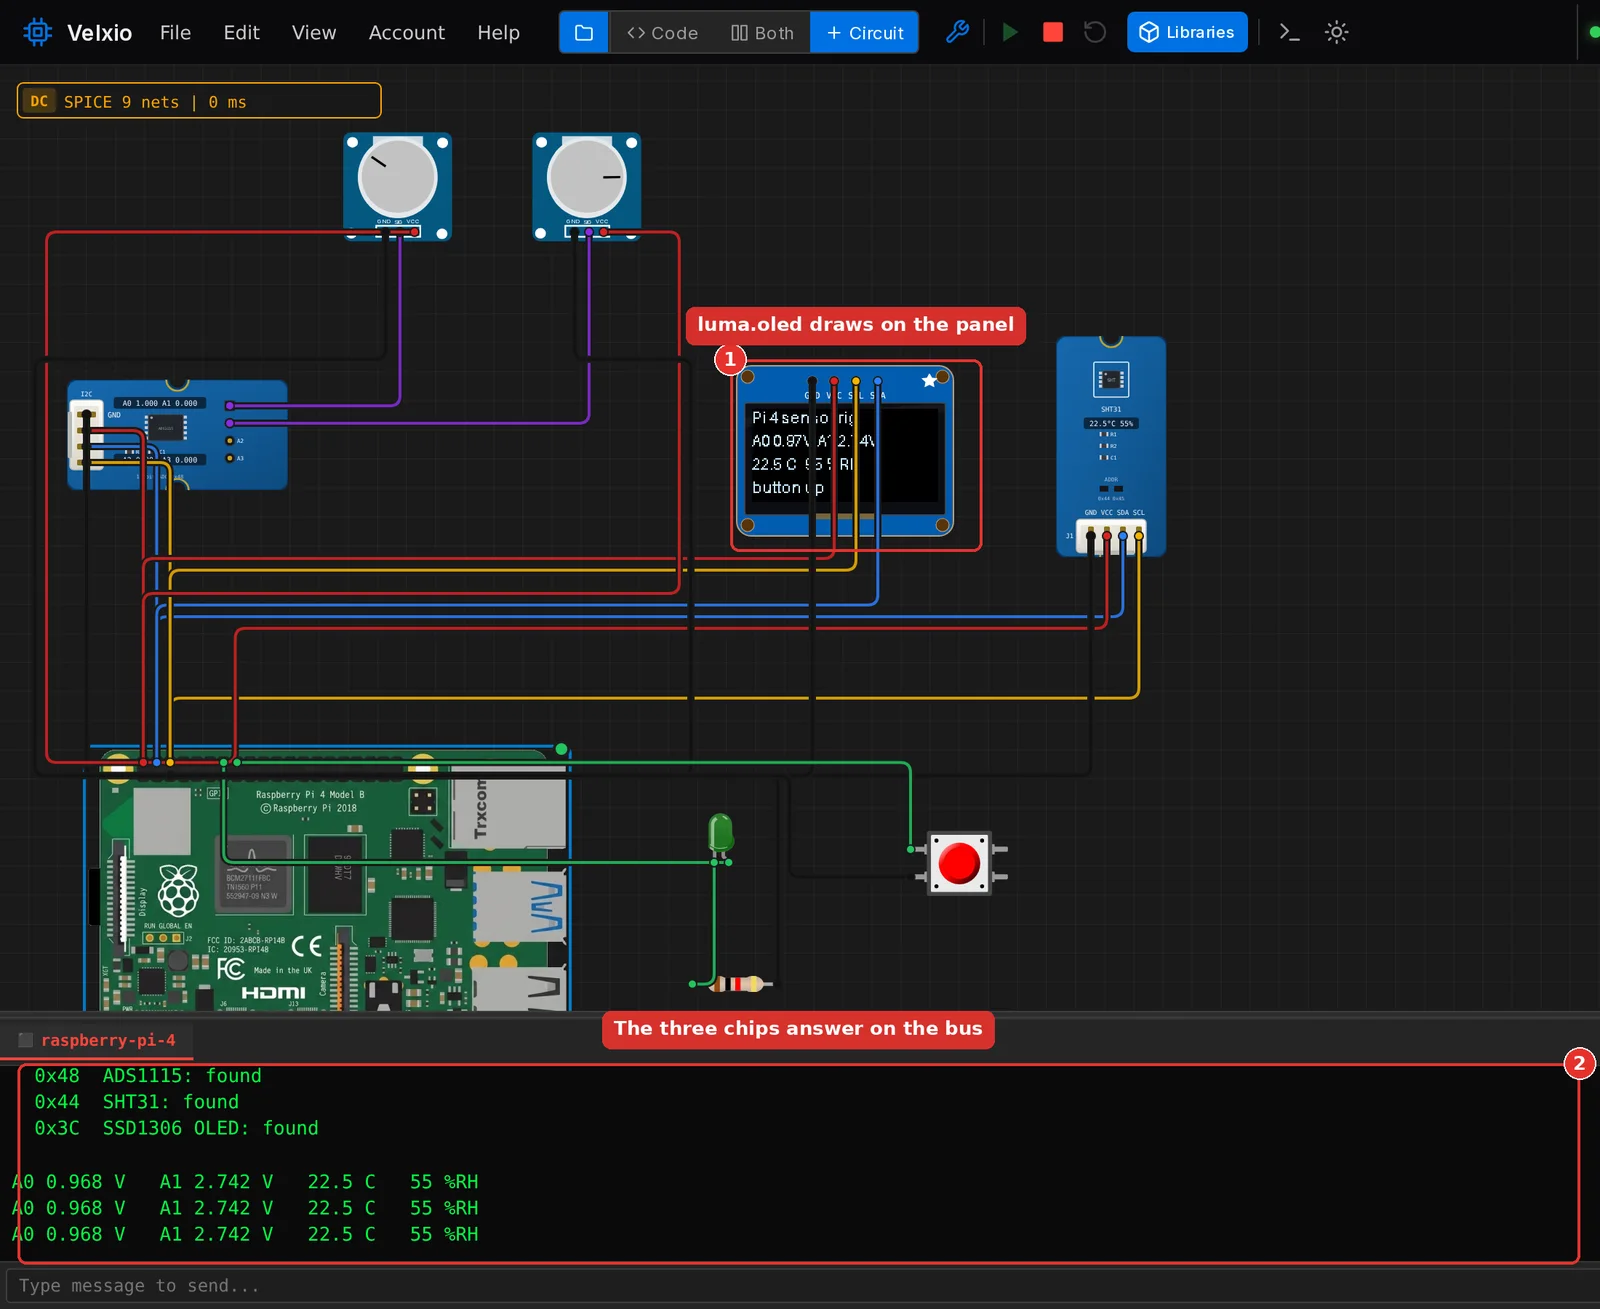1600x1309 pixels.
Task: Toggle the serial terminal prompt icon
Action: [x=1290, y=32]
